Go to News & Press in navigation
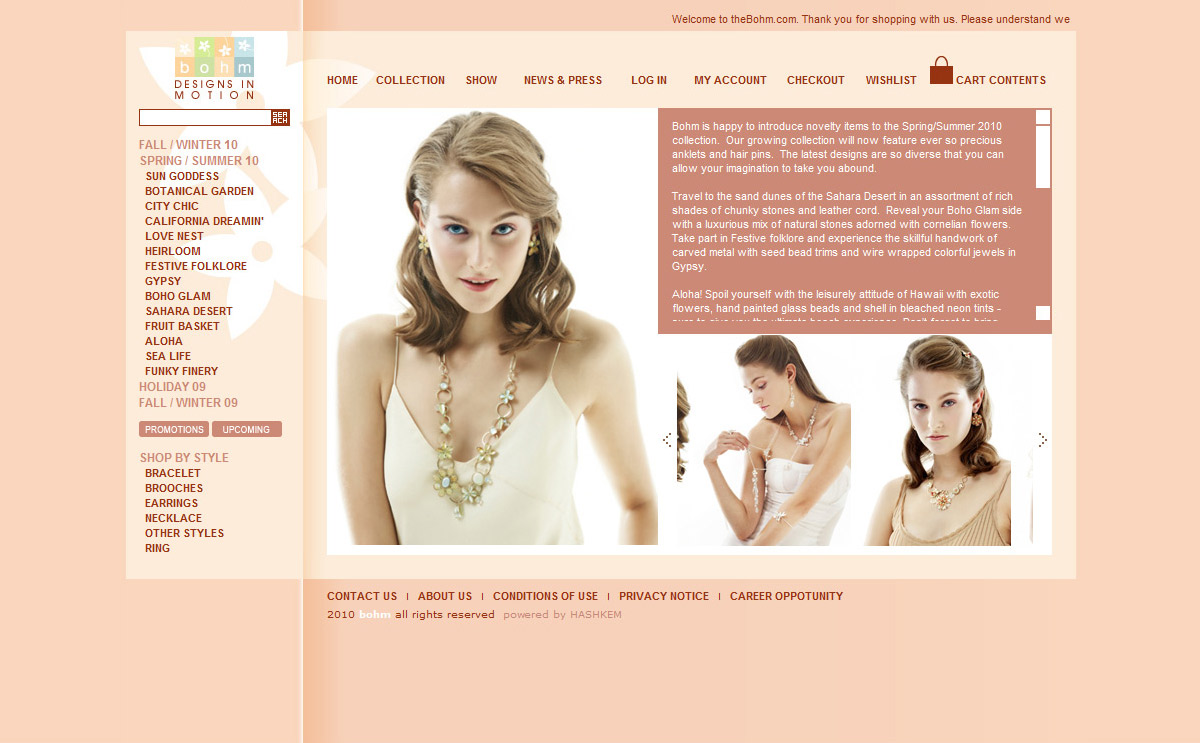Screen dimensions: 1200x743 point(563,81)
